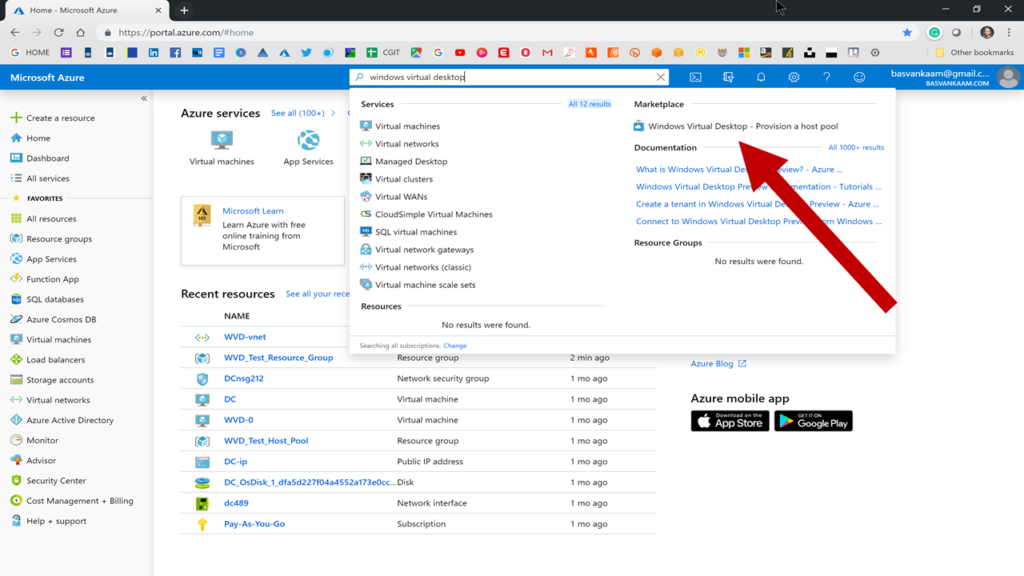
Task: Click the Virtual machines sidebar icon
Action: tap(16, 340)
